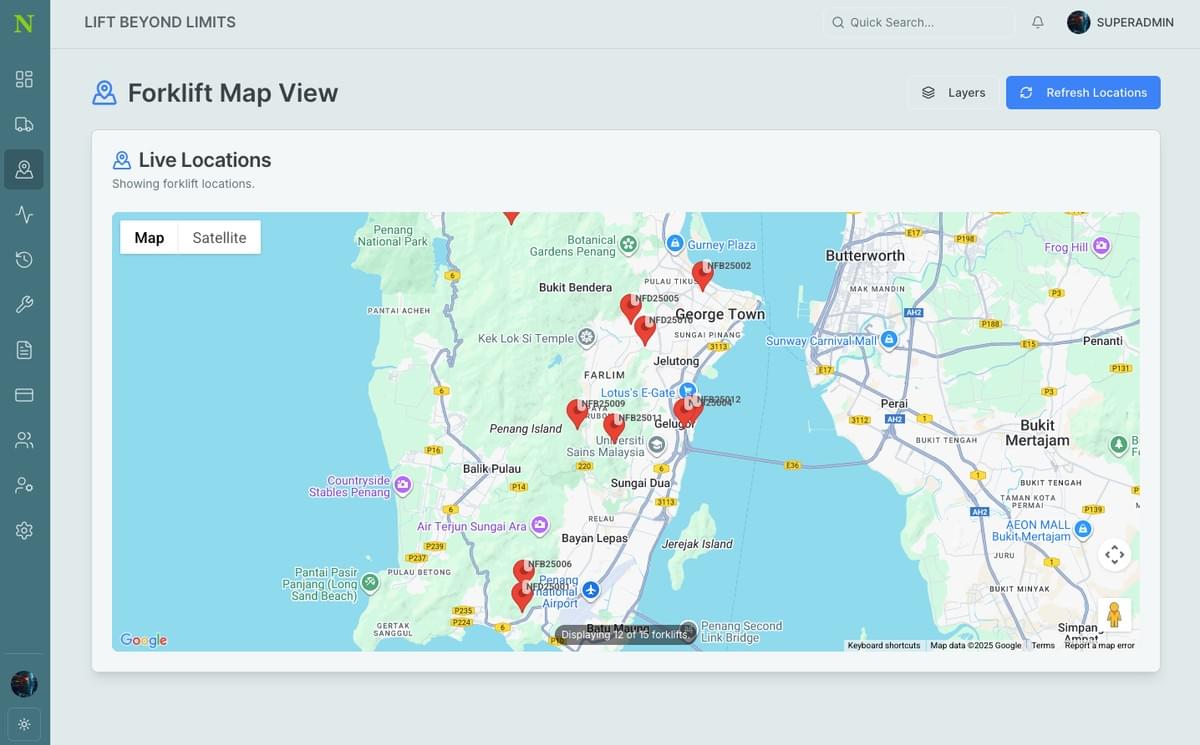Viewport: 1200px width, 745px height.
Task: Open the Keyboard shortcuts map link
Action: click(884, 646)
